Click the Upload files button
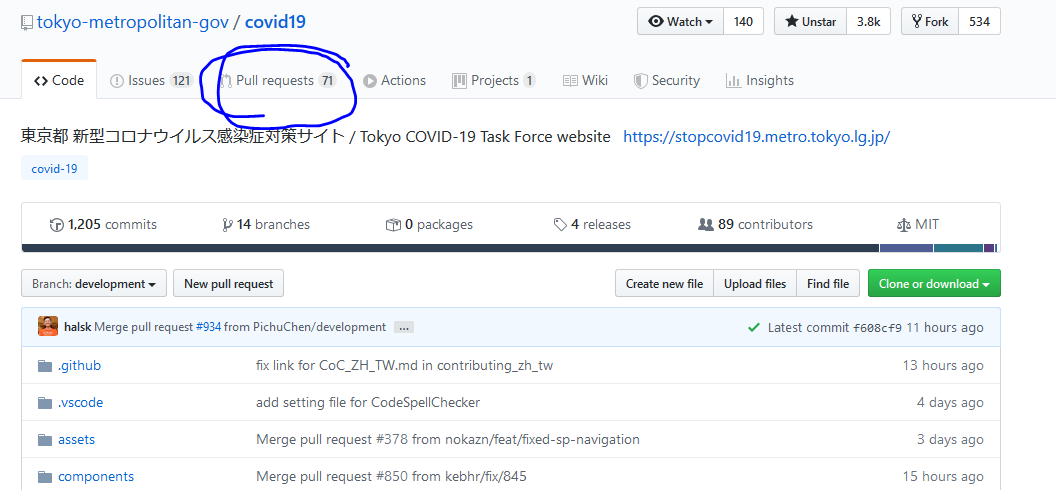Viewport: 1056px width, 490px height. 755,283
